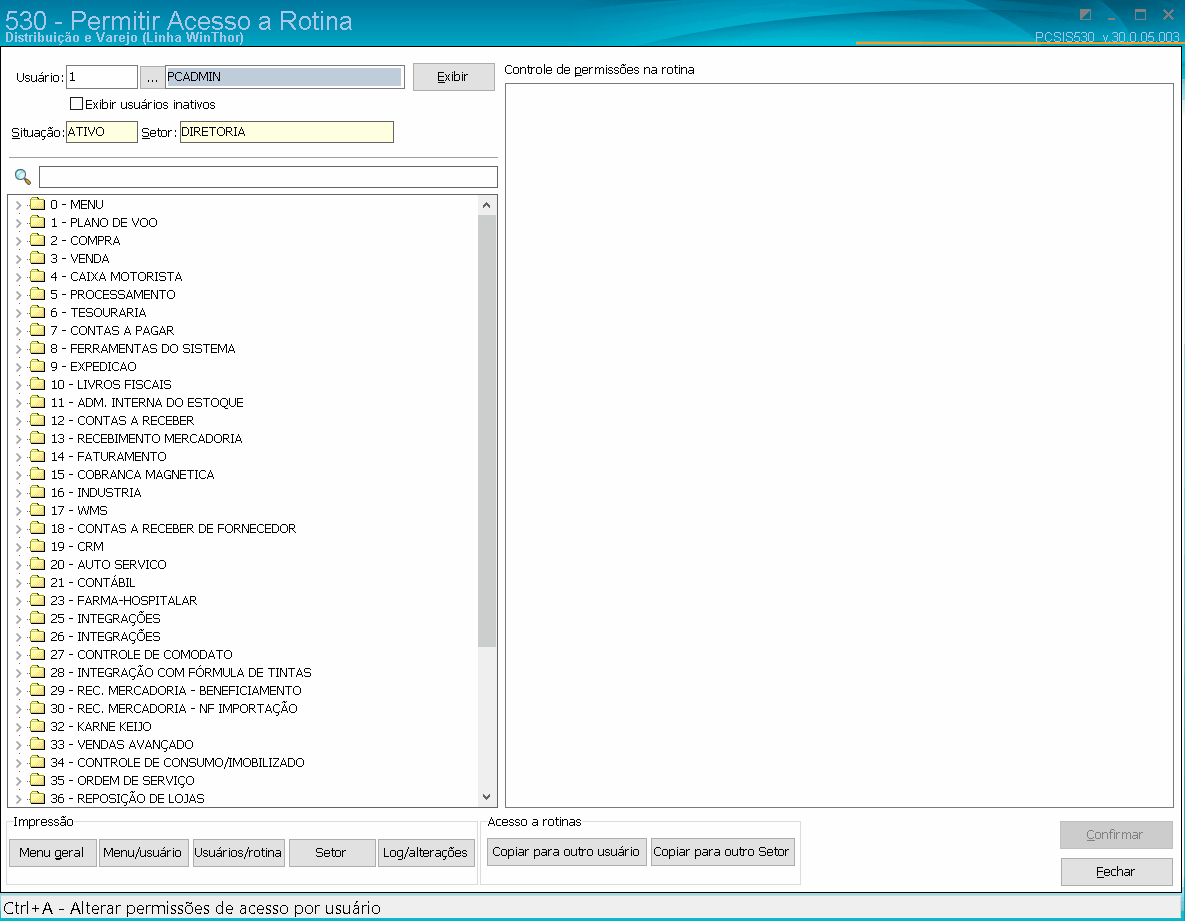
Task: Click the Situação ATIVO field
Action: point(102,131)
